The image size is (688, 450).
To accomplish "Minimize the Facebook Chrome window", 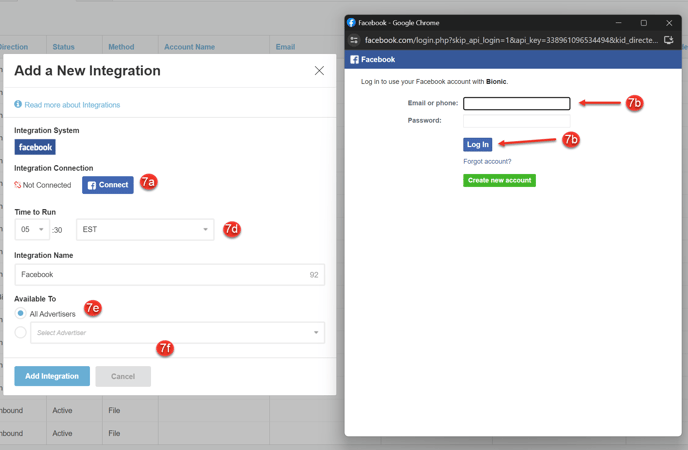I will [x=618, y=23].
